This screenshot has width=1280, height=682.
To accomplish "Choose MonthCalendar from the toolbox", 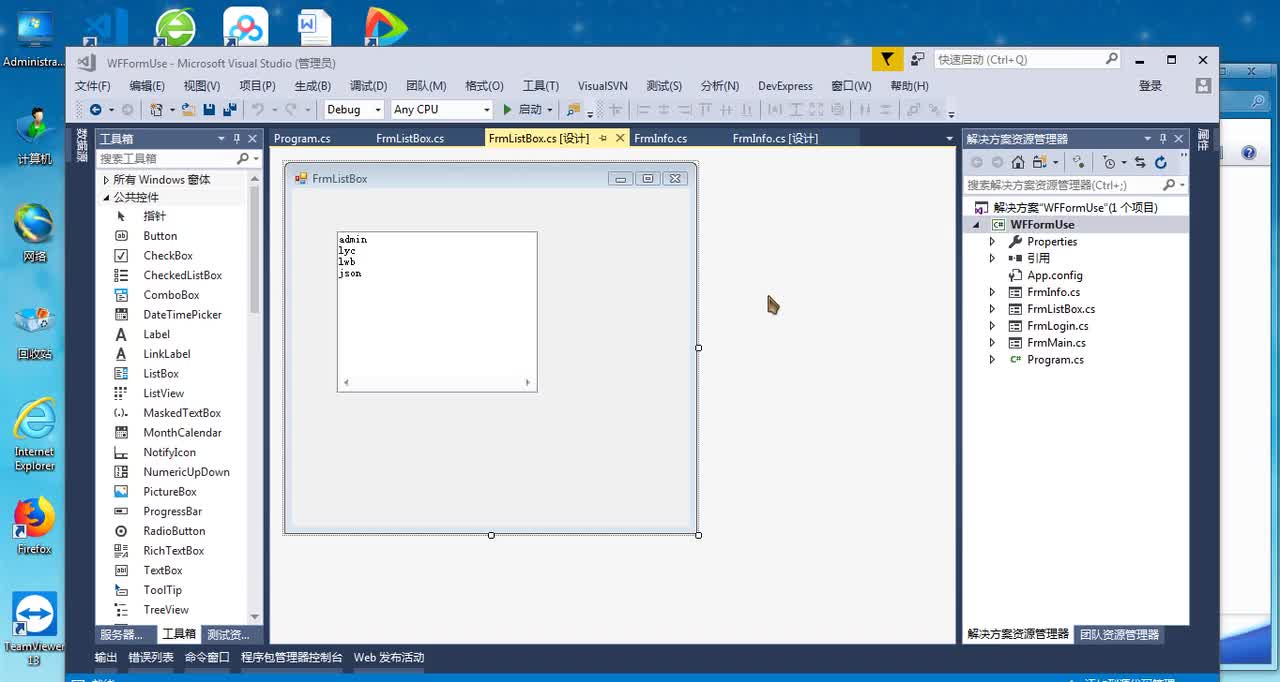I will click(x=182, y=433).
